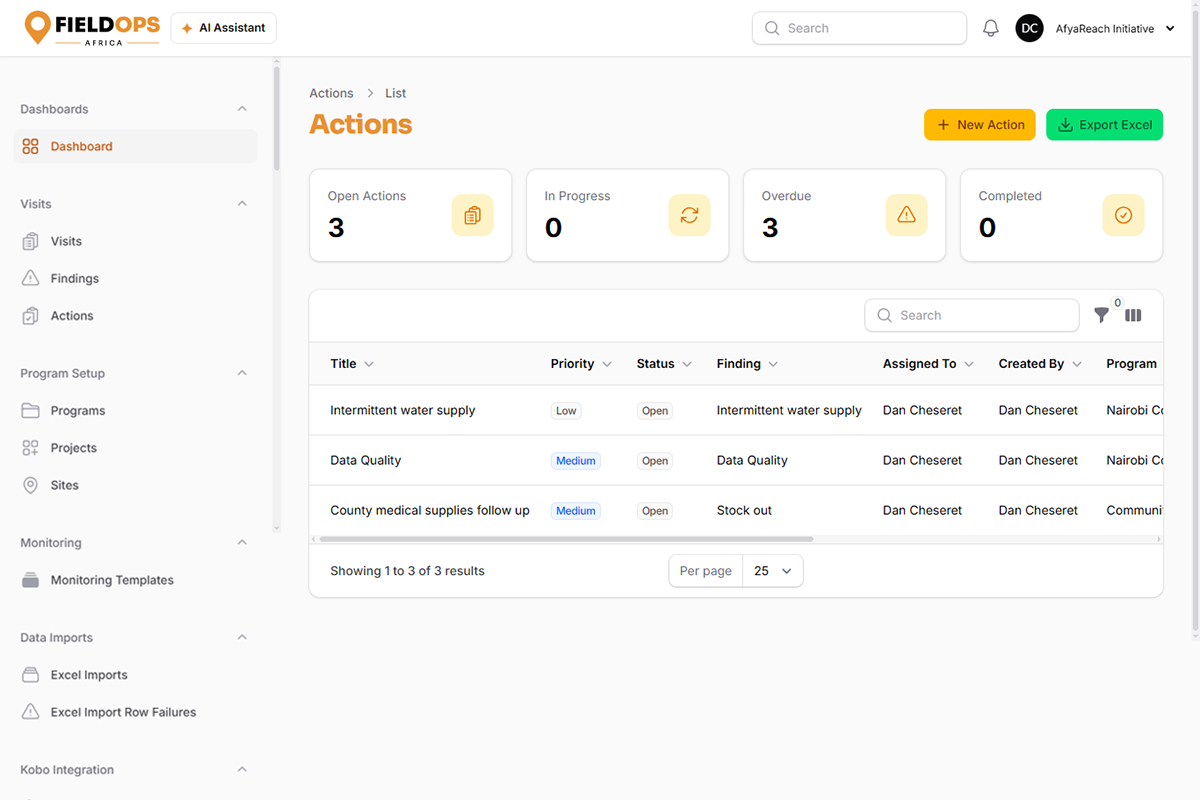Collapse the Data Imports sidebar section
Viewport: 1200px width, 800px height.
click(x=242, y=638)
